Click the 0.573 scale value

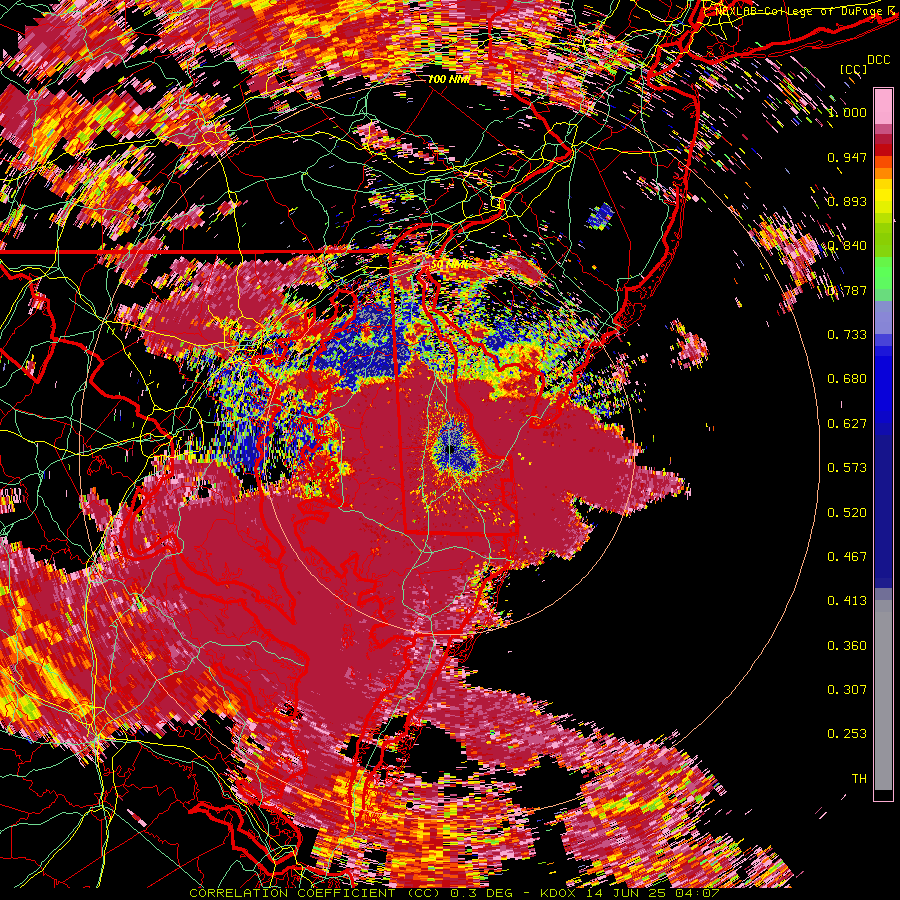[847, 468]
